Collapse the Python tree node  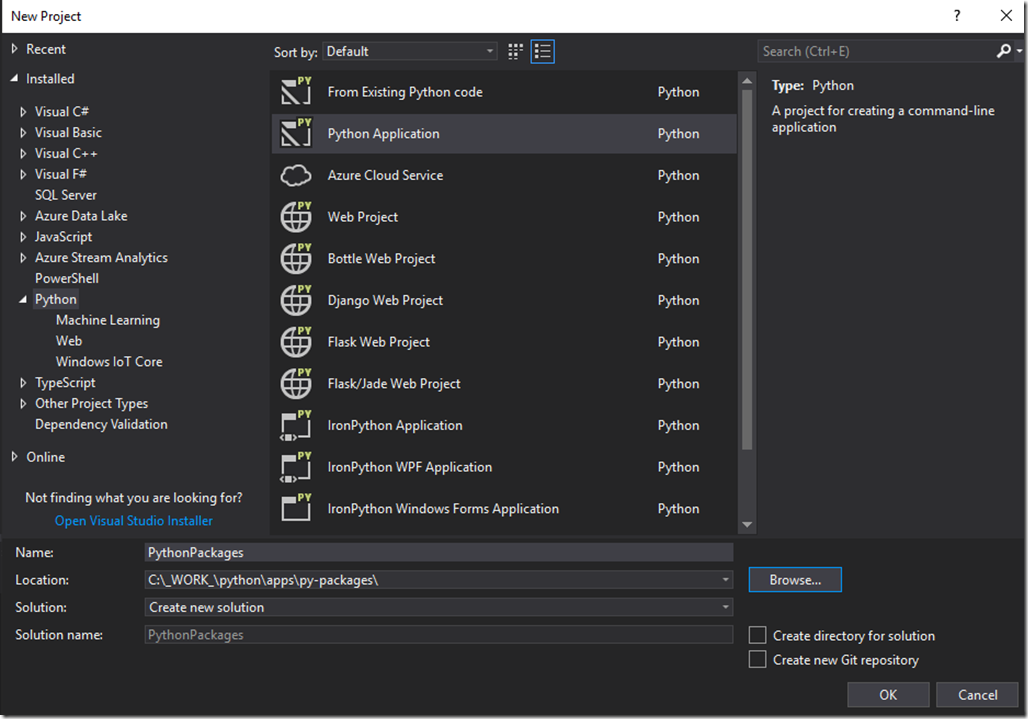[23, 300]
